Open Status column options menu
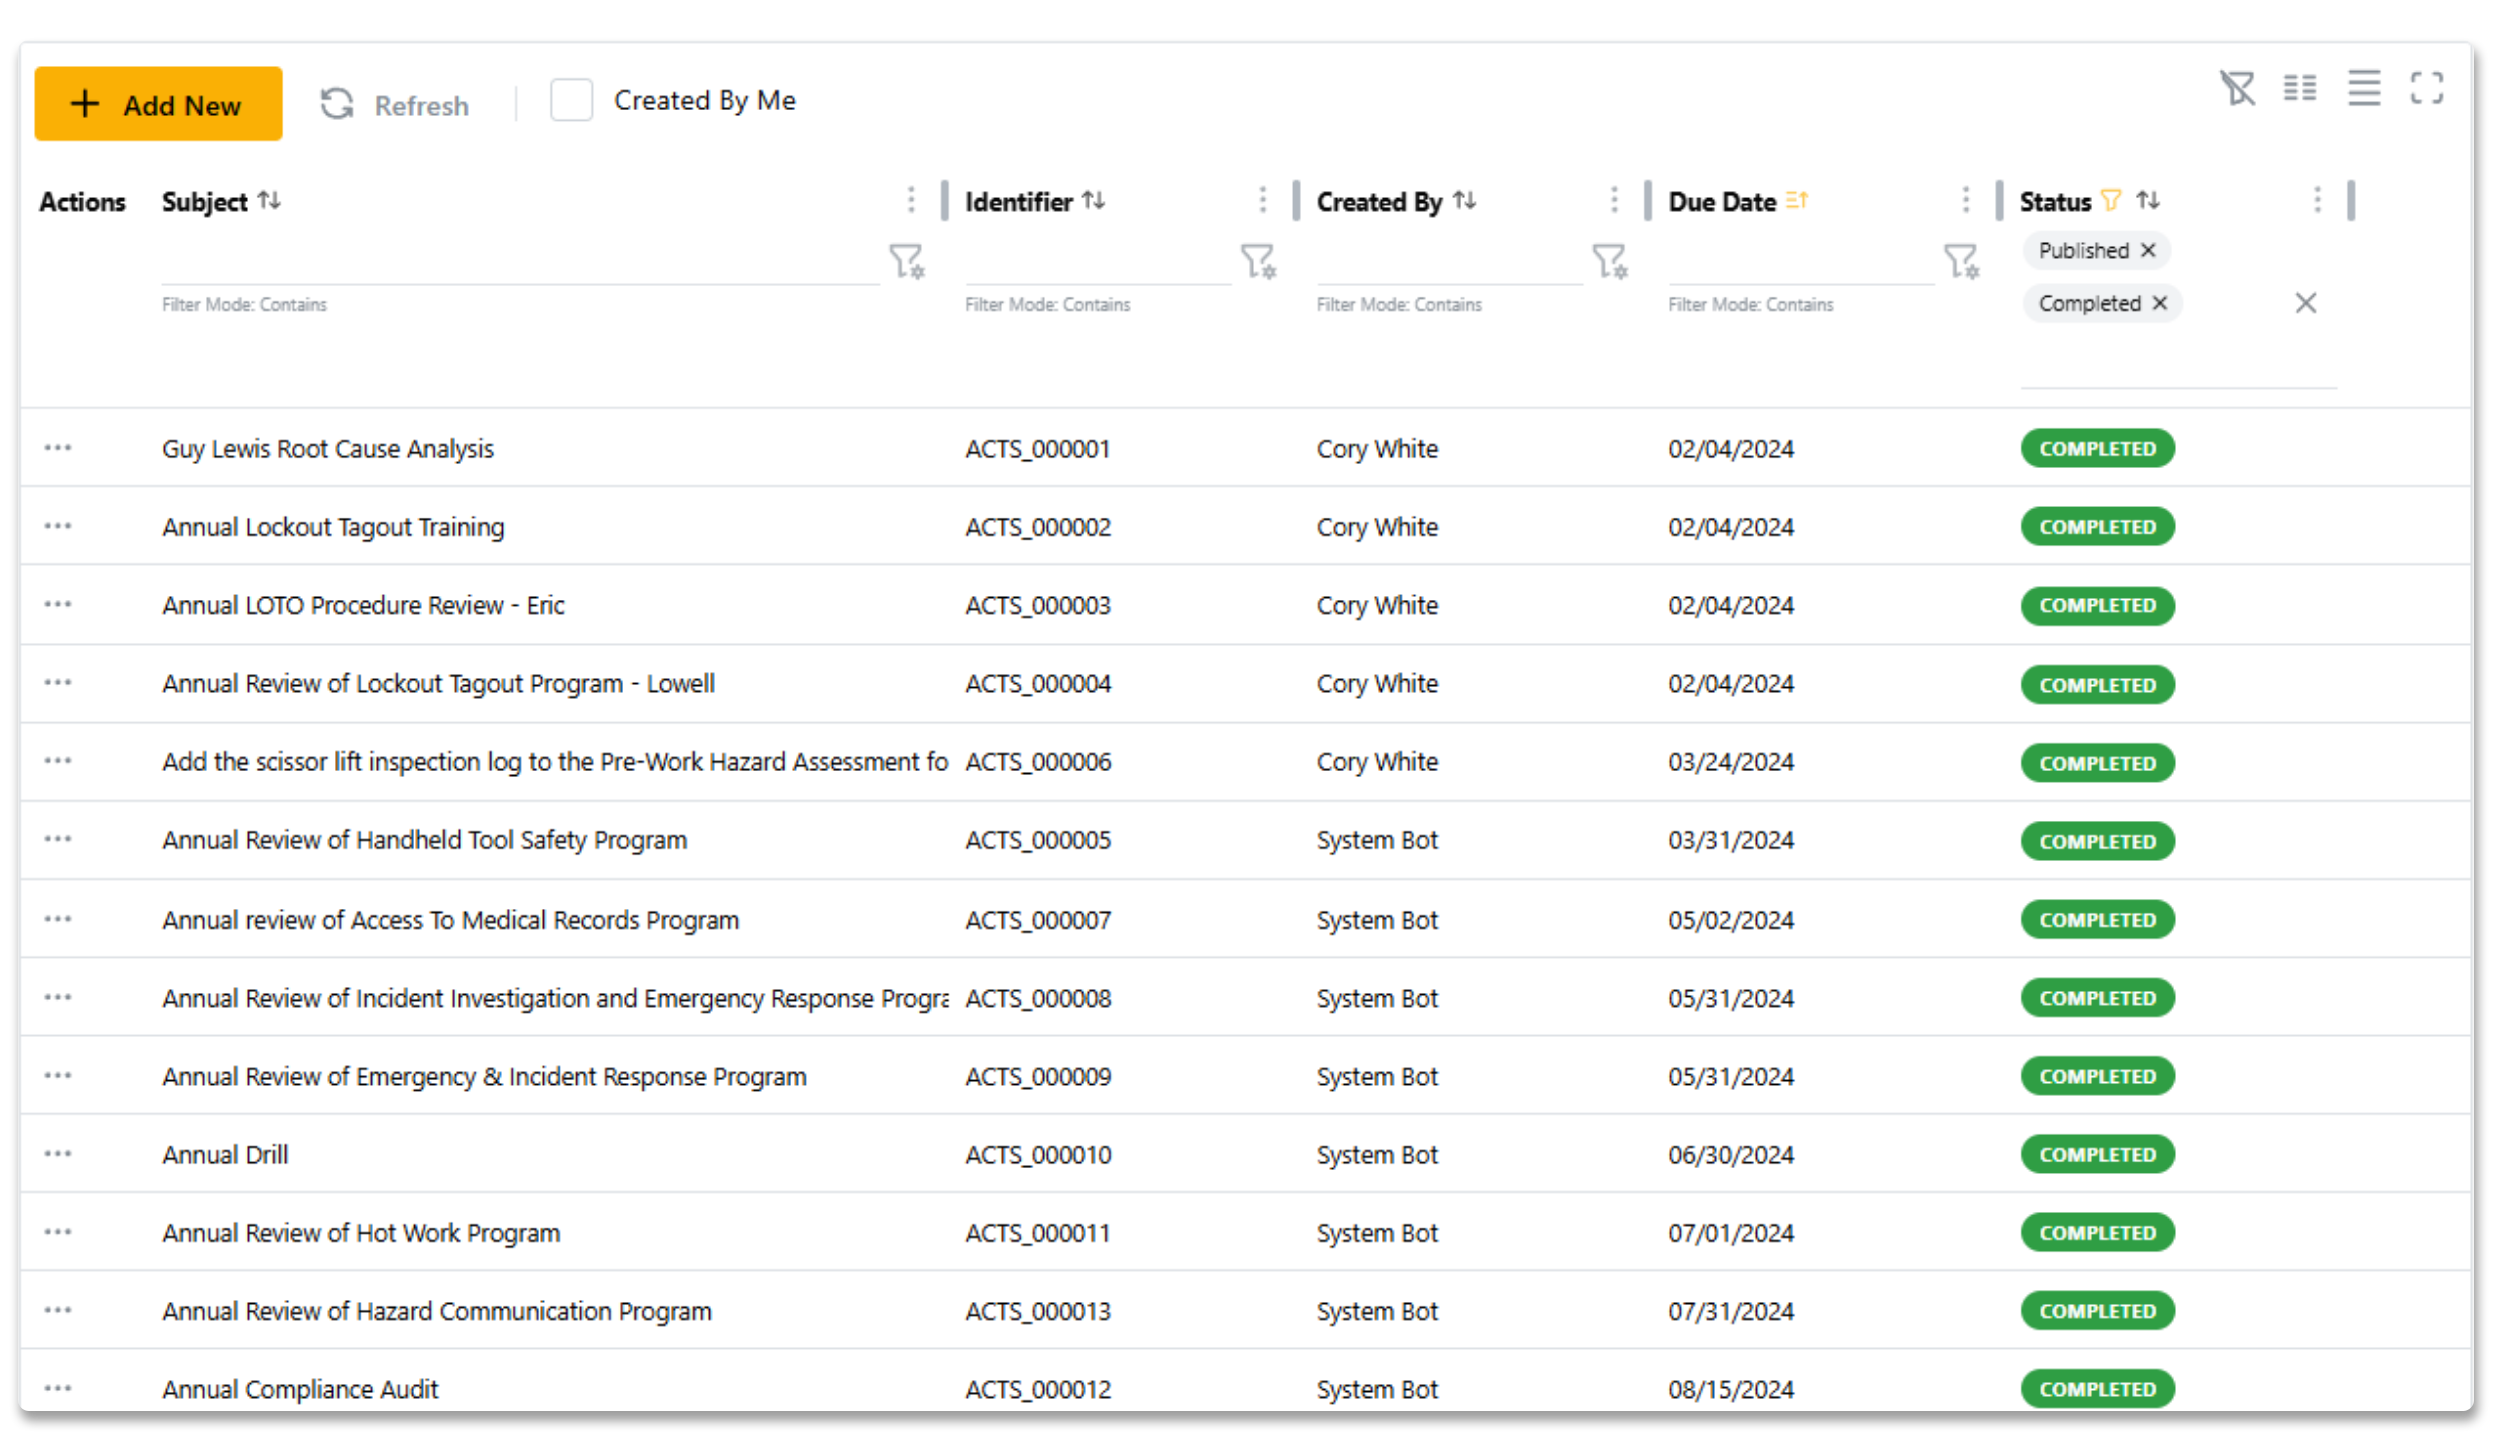The width and height of the screenshot is (2520, 1441). (x=2317, y=201)
